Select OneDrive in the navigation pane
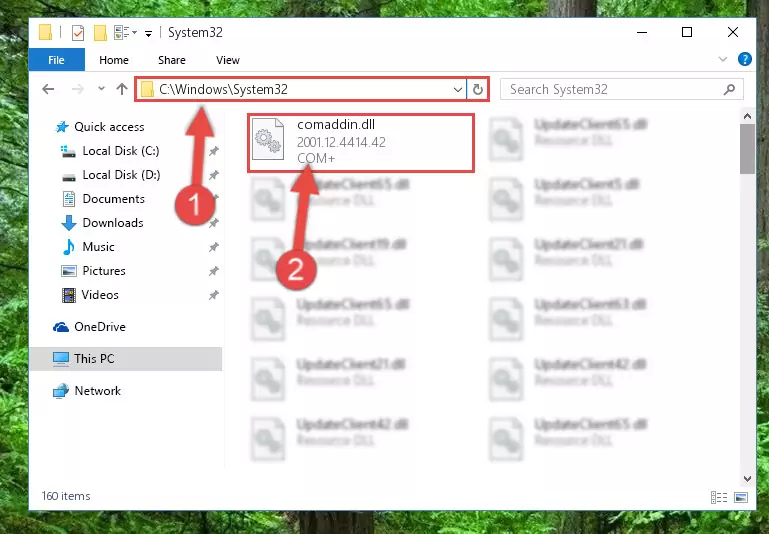 coord(100,327)
